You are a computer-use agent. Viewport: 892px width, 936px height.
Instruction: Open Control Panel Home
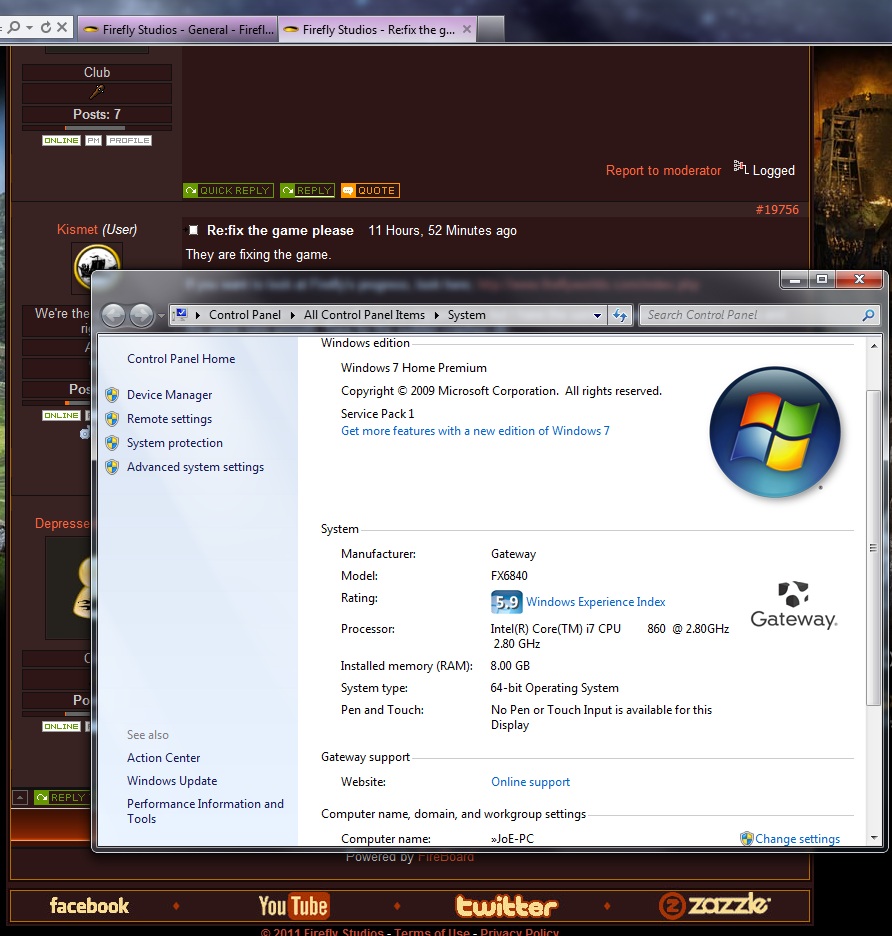(181, 359)
